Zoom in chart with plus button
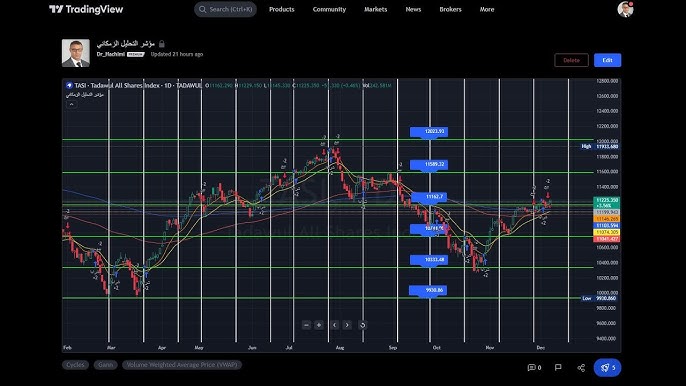This screenshot has height=386, width=686. click(319, 325)
